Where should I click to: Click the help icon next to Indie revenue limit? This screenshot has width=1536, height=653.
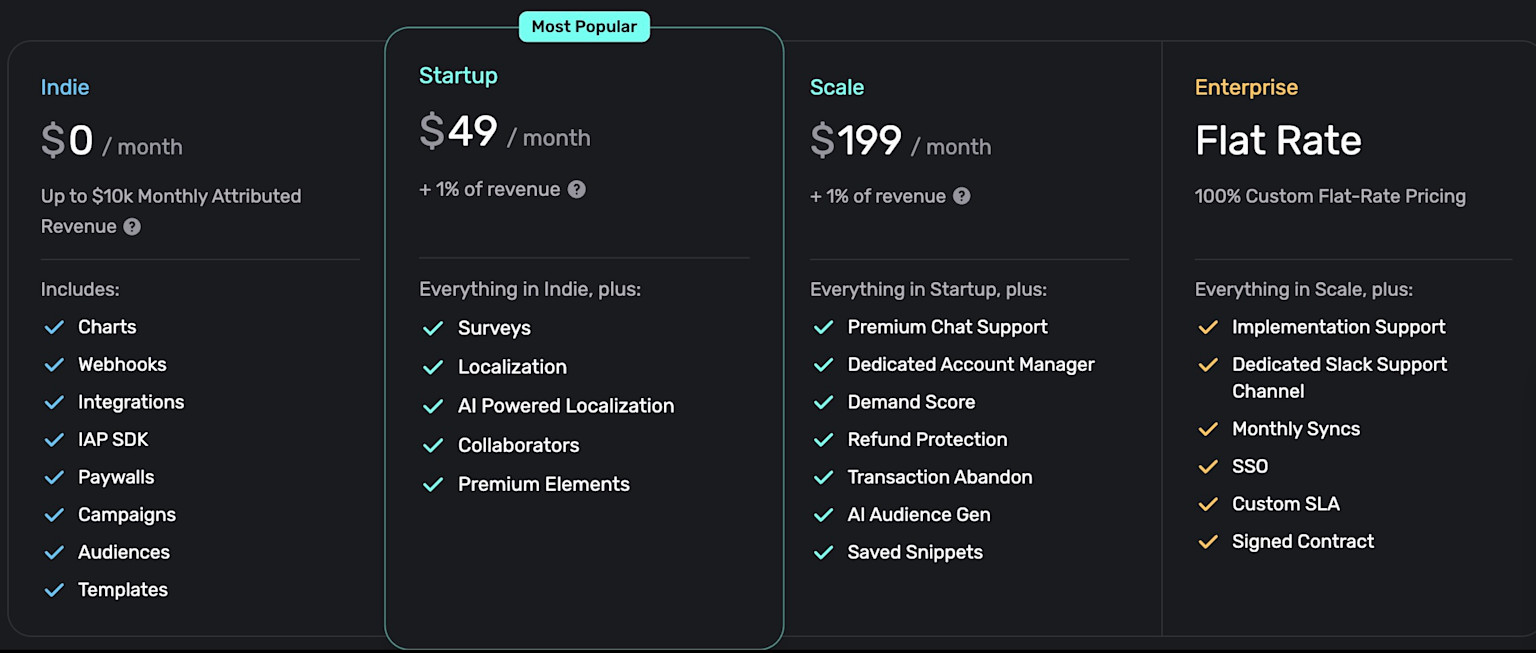point(132,227)
